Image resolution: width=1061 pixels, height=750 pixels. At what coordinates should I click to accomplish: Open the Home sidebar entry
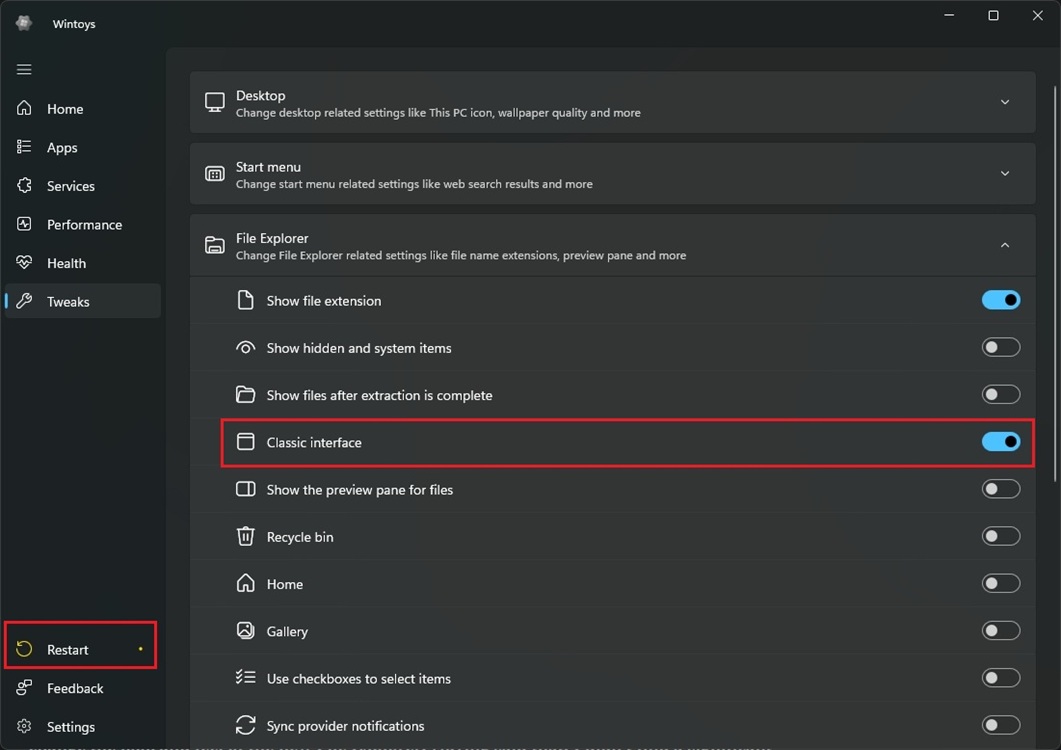point(65,108)
